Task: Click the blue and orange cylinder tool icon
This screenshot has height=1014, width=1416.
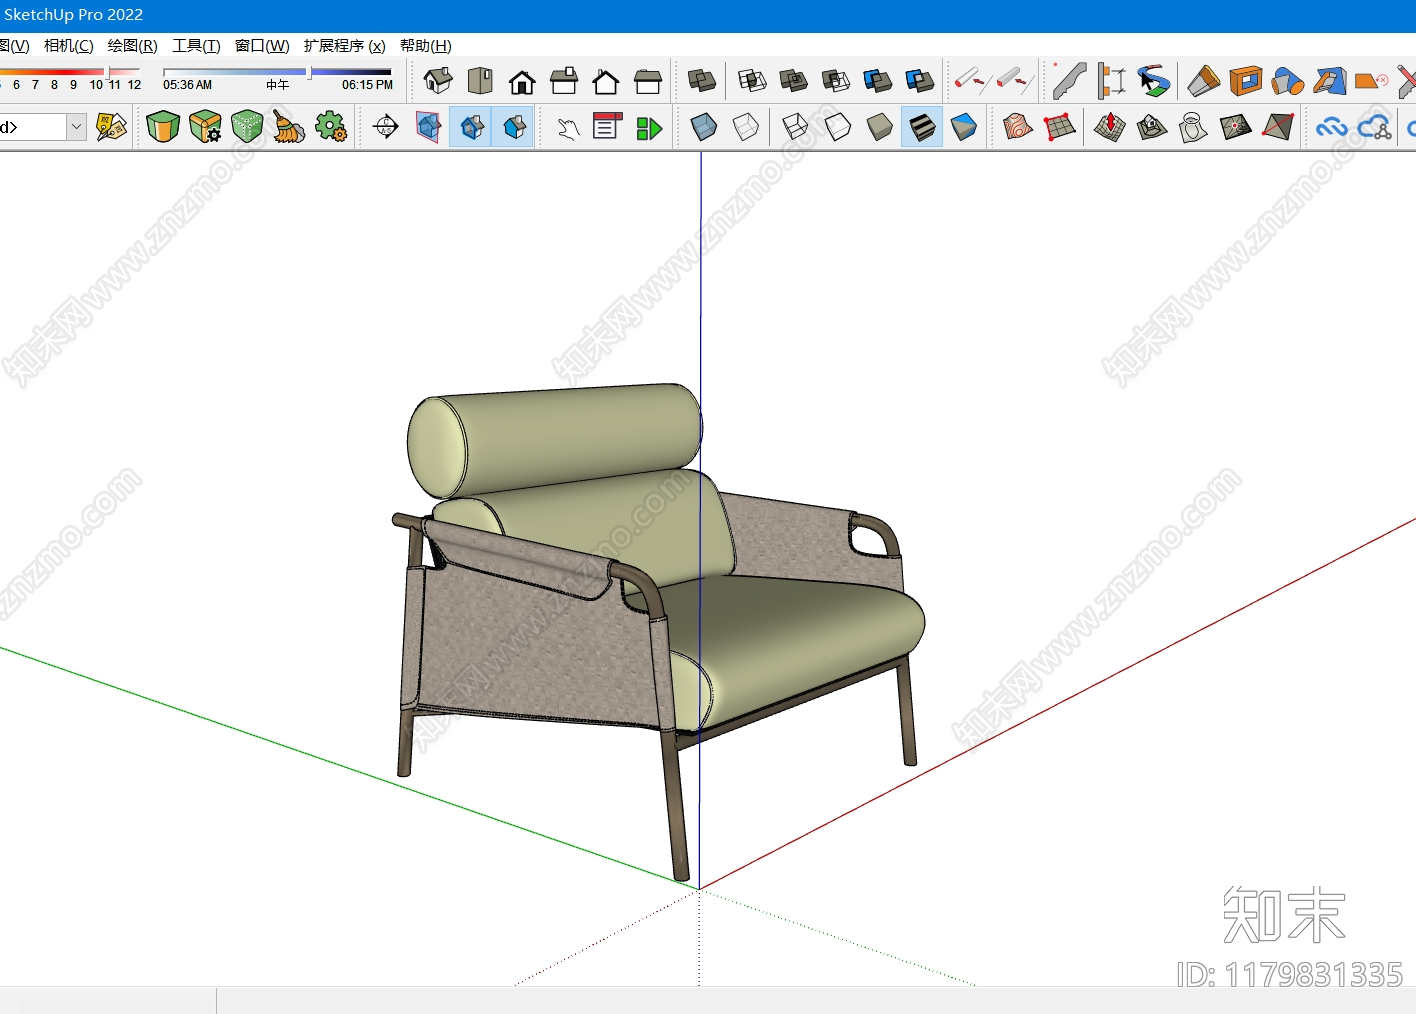Action: click(x=1288, y=81)
